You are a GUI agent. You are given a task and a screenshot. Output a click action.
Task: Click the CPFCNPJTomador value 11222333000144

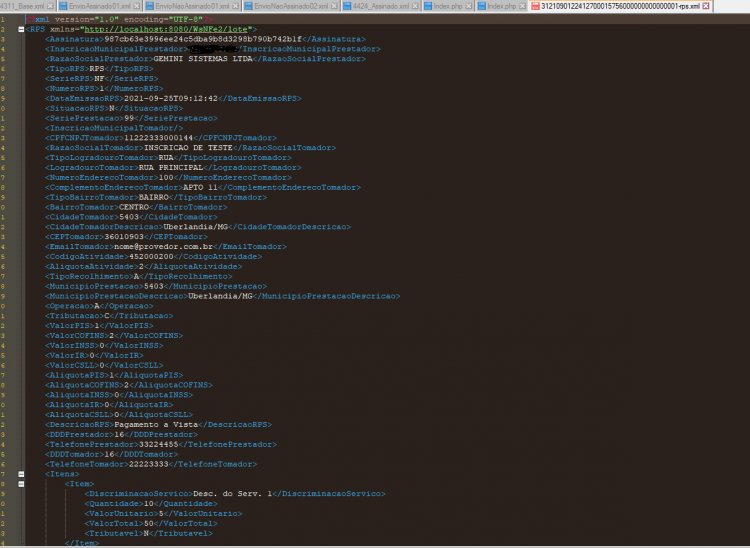pyautogui.click(x=158, y=138)
